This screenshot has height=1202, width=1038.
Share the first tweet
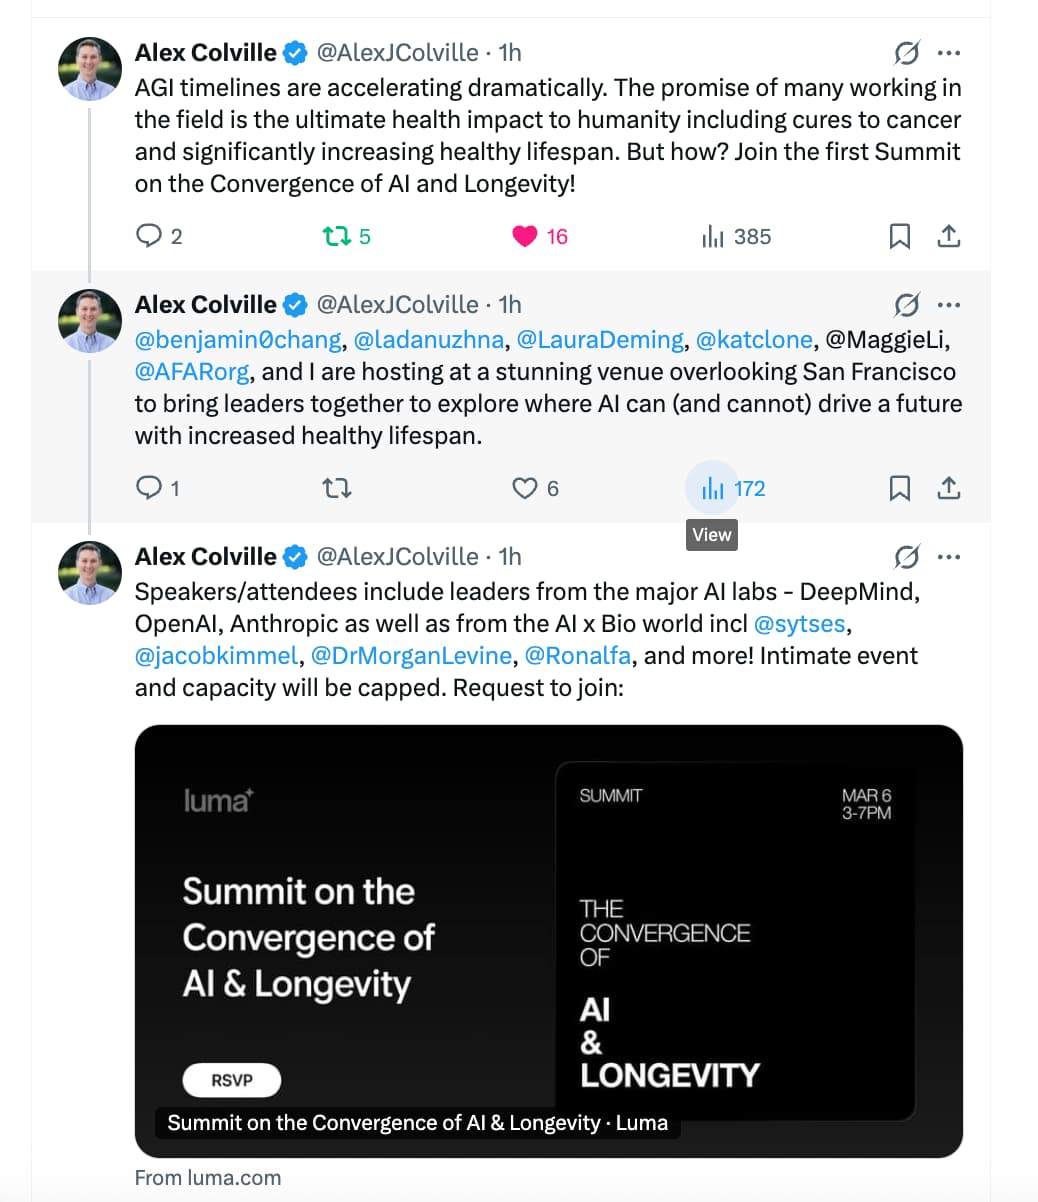click(949, 236)
